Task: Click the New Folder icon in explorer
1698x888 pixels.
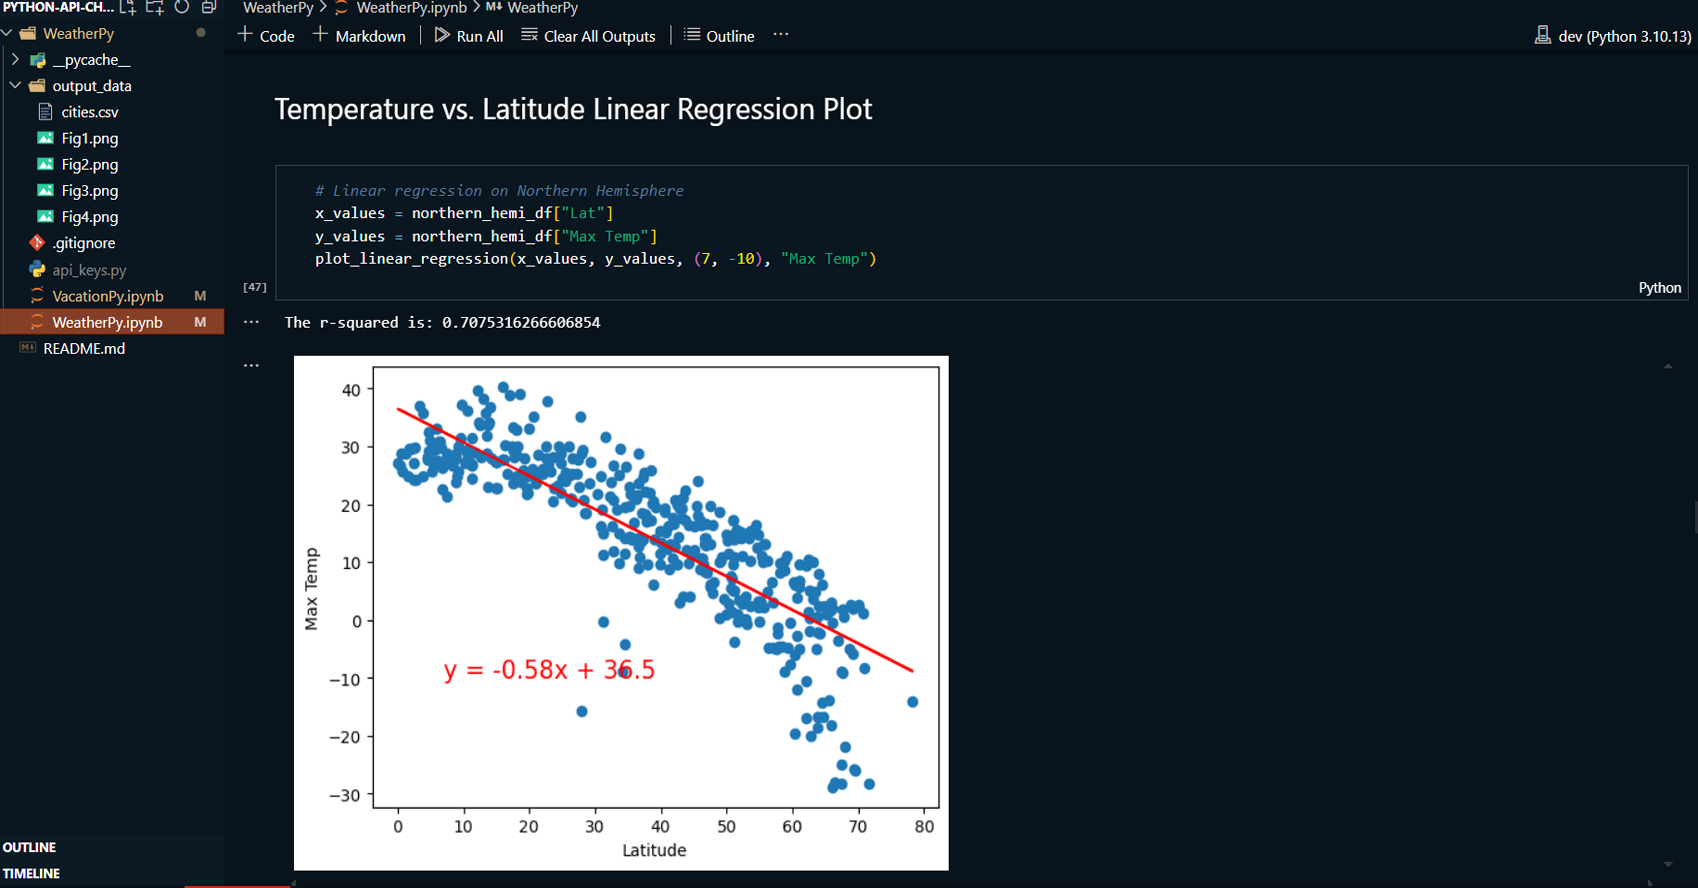Action: [x=155, y=7]
